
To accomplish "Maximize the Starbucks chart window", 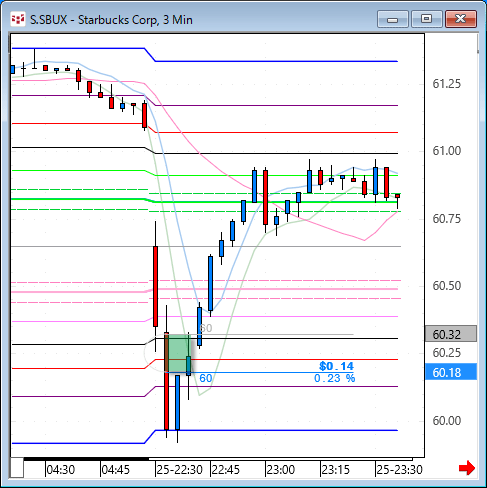I will point(426,19).
